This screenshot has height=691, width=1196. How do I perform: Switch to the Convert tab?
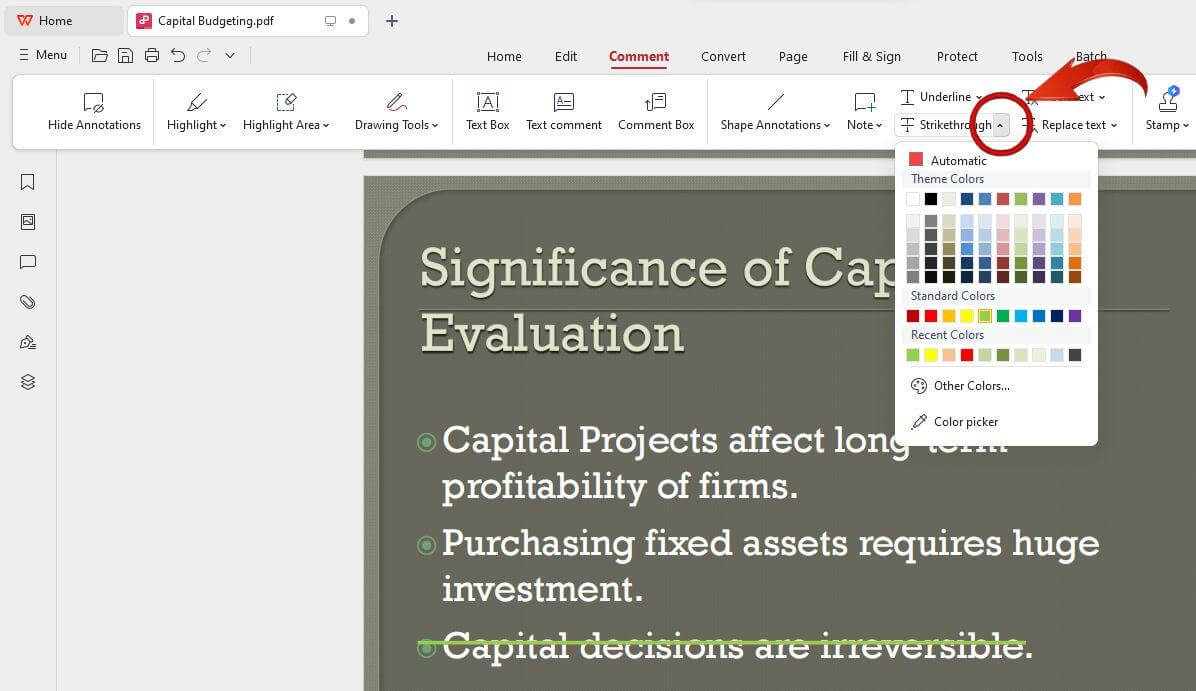[723, 56]
